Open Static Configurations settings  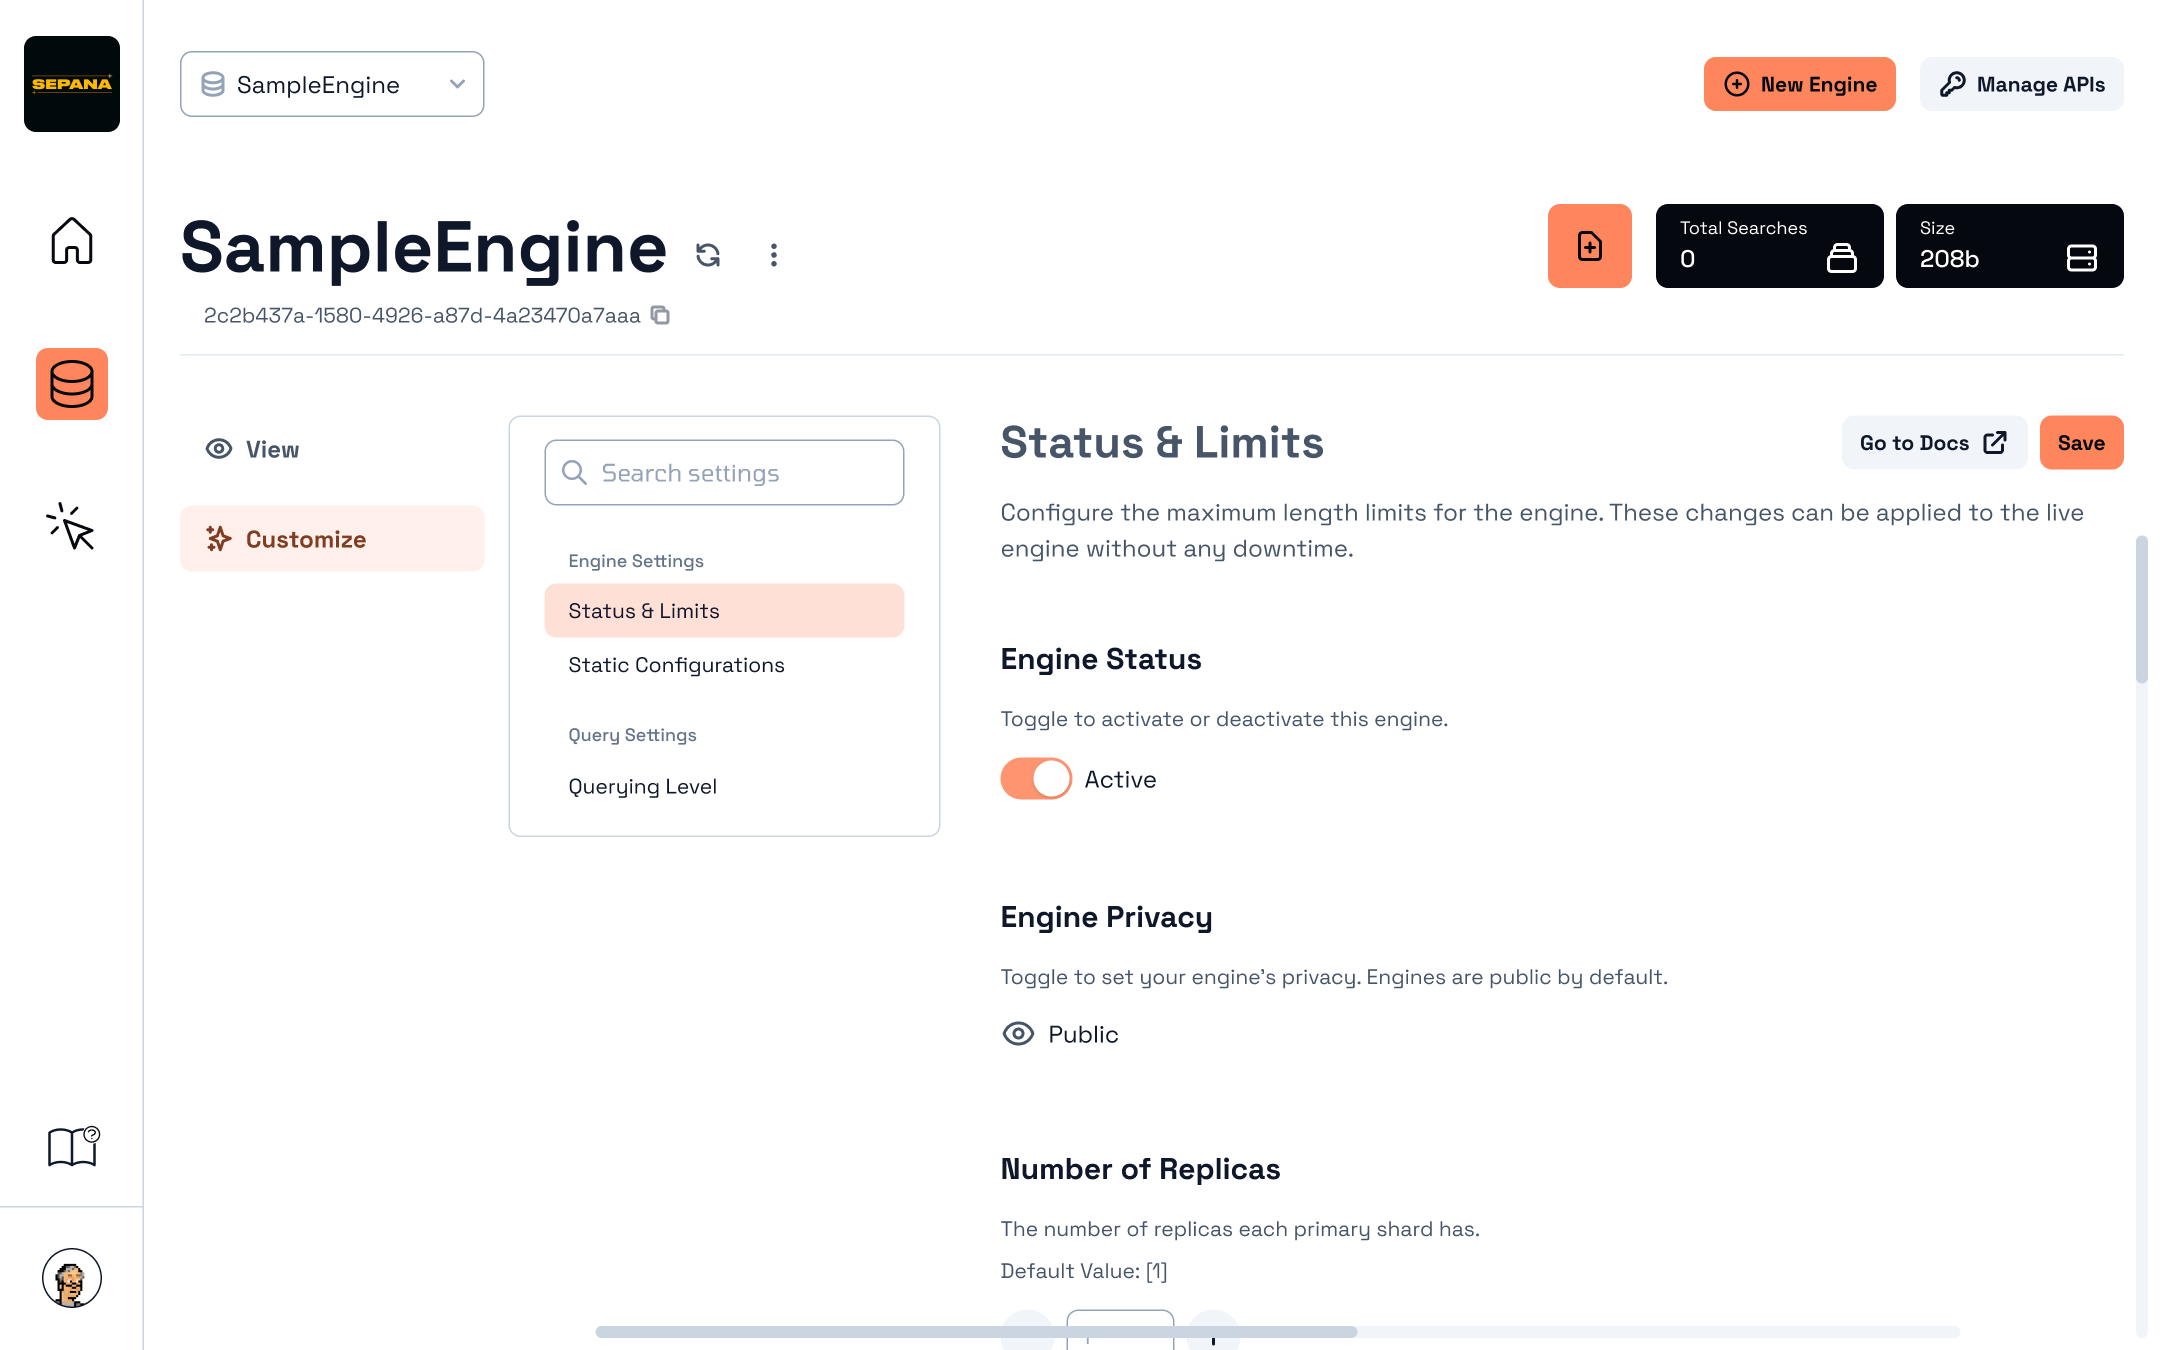[676, 665]
